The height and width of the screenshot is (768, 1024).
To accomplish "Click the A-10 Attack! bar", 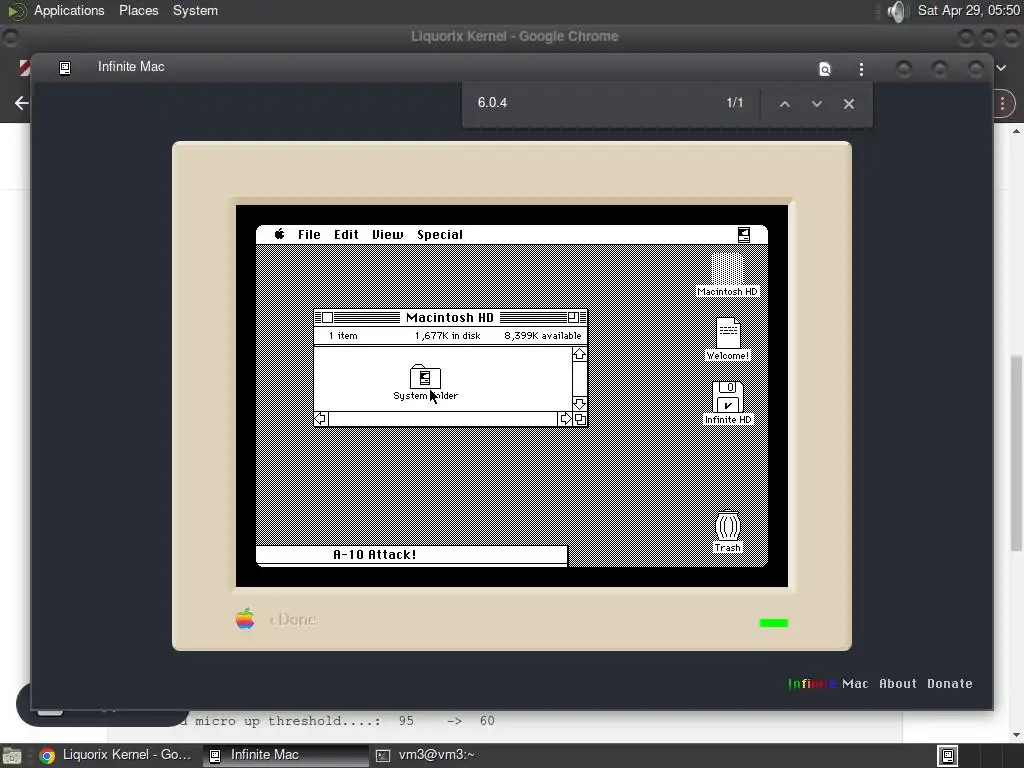I will tap(411, 555).
